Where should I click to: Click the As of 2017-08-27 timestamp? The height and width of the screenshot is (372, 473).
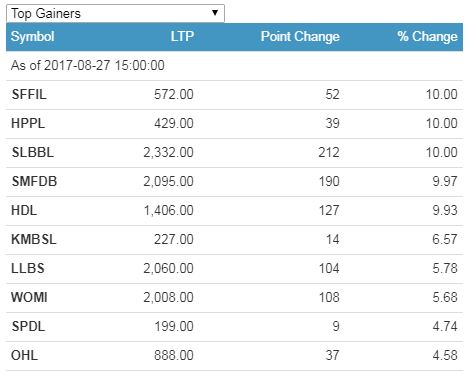tap(88, 65)
